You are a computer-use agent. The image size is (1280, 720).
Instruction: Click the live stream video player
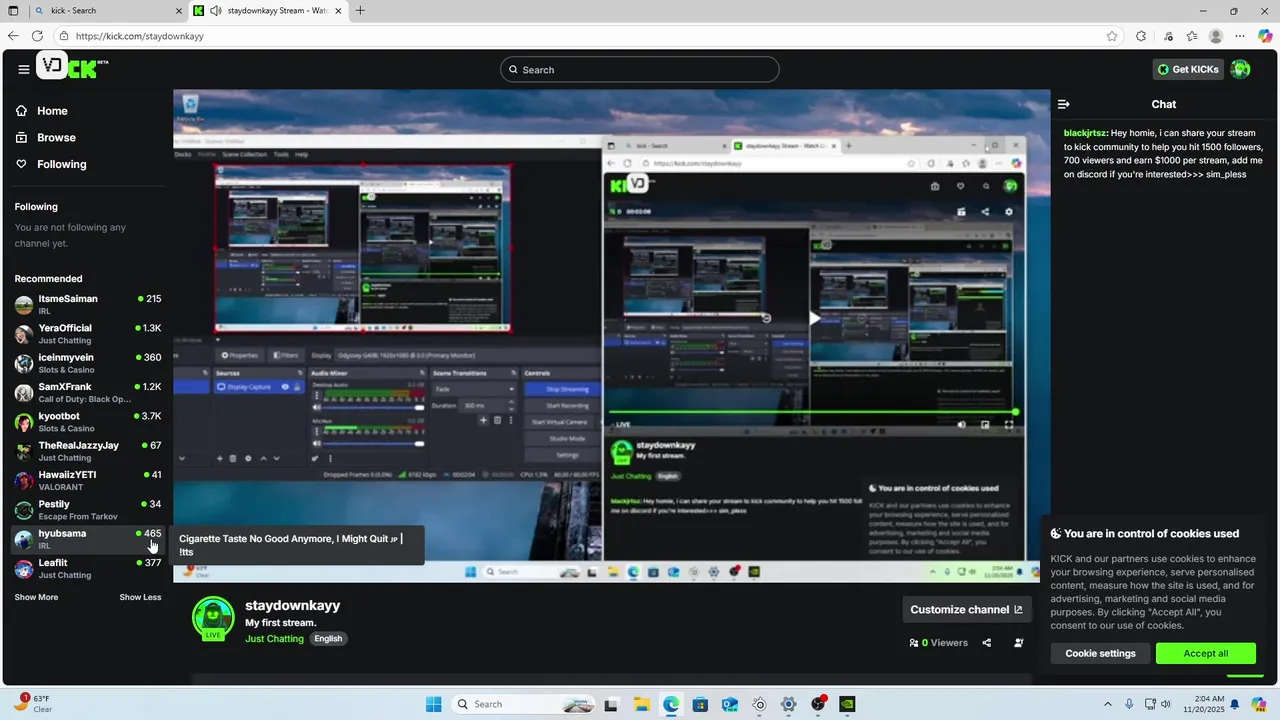pyautogui.click(x=611, y=336)
